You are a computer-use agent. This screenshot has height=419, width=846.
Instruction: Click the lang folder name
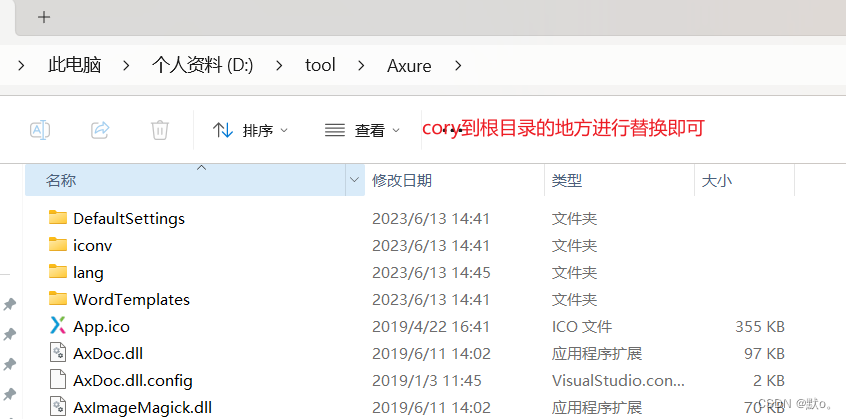click(x=88, y=272)
